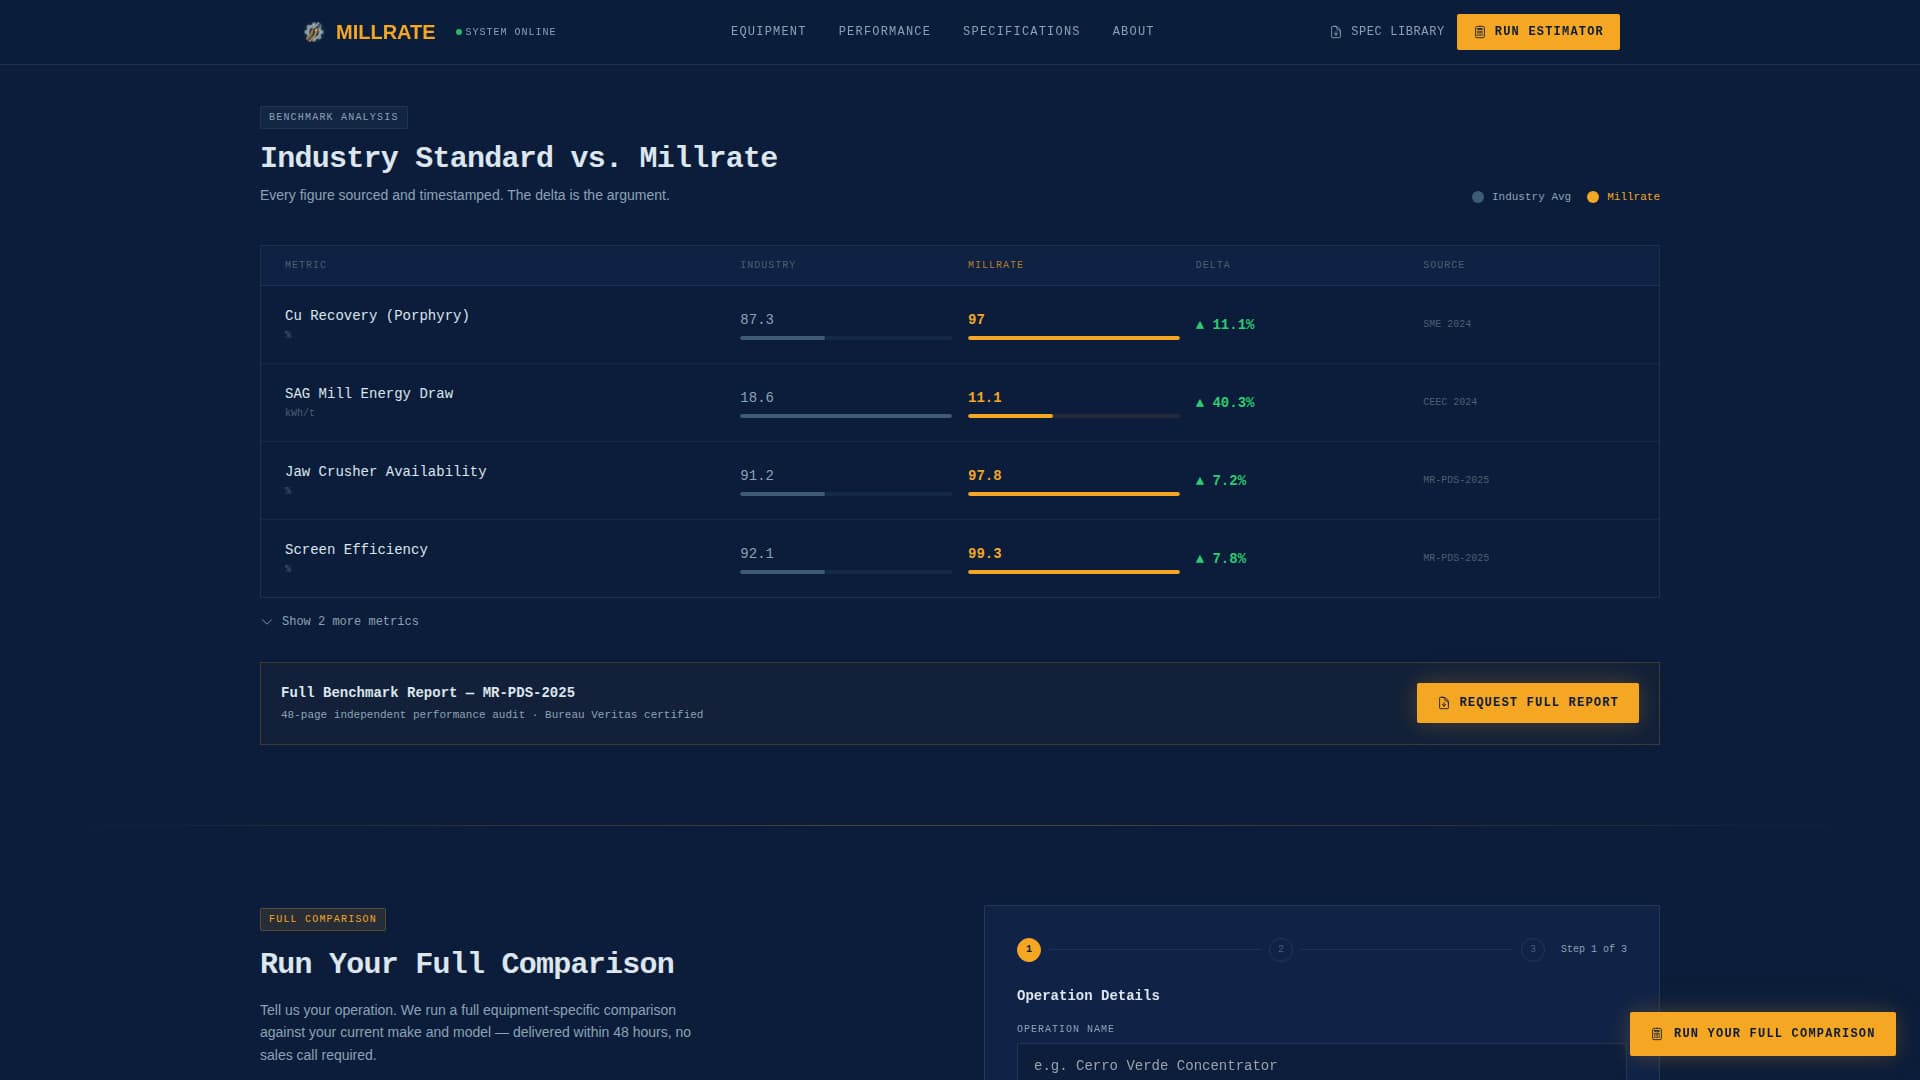1920x1080 pixels.
Task: Click the document icon in Request Full Report
Action: pos(1444,703)
